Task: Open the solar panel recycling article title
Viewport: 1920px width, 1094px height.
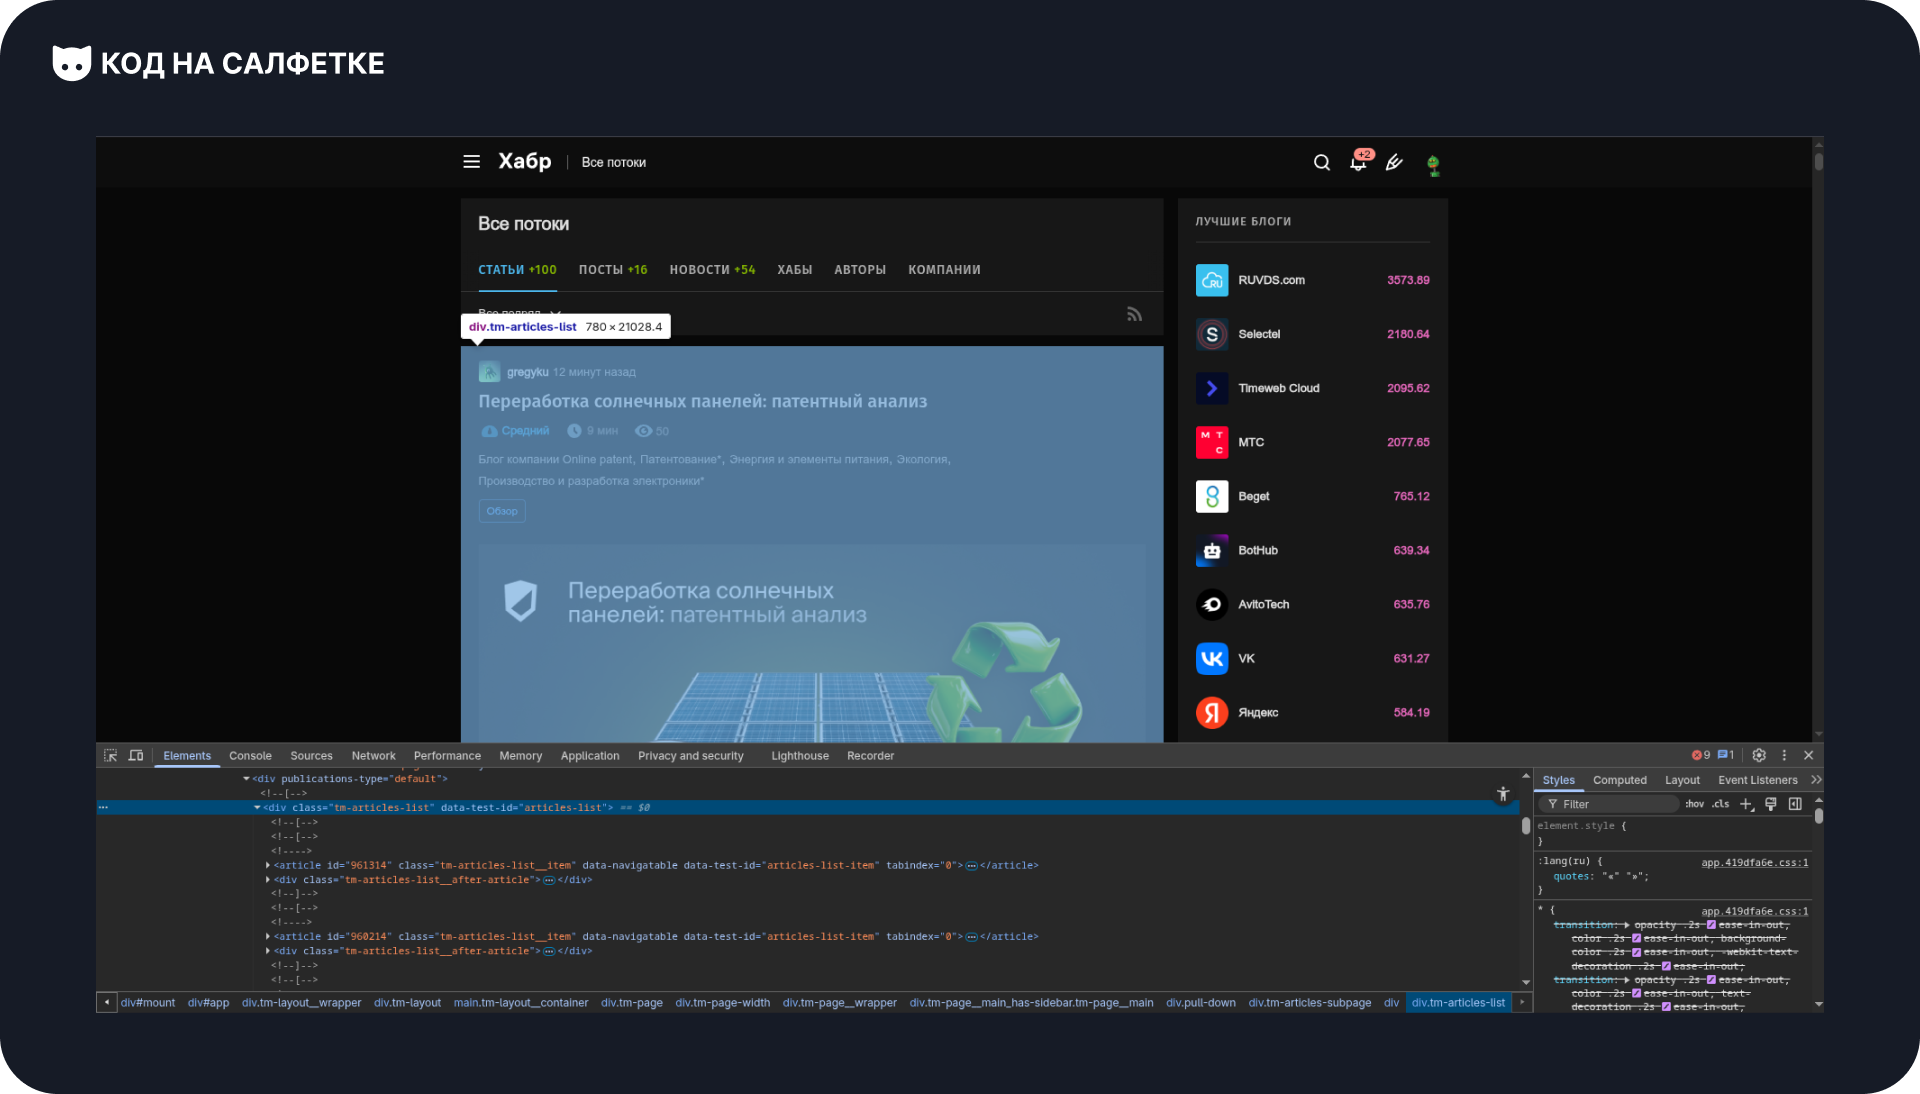Action: click(x=702, y=401)
